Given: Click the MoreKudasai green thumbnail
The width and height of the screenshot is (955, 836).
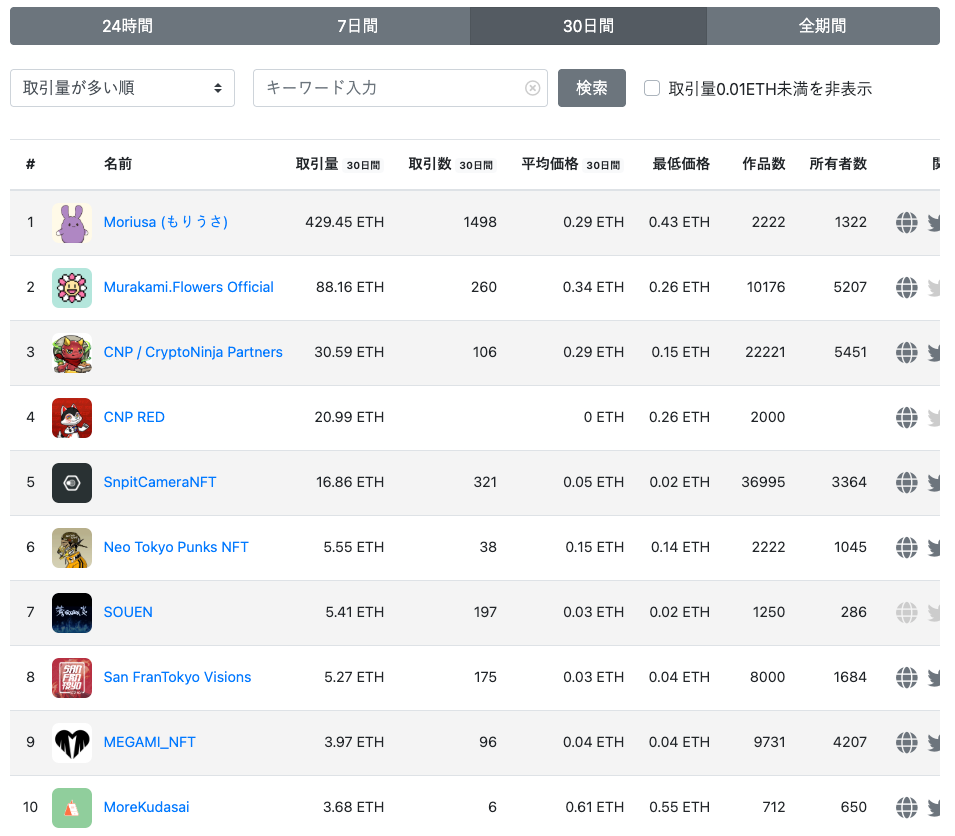Looking at the screenshot, I should (x=72, y=808).
